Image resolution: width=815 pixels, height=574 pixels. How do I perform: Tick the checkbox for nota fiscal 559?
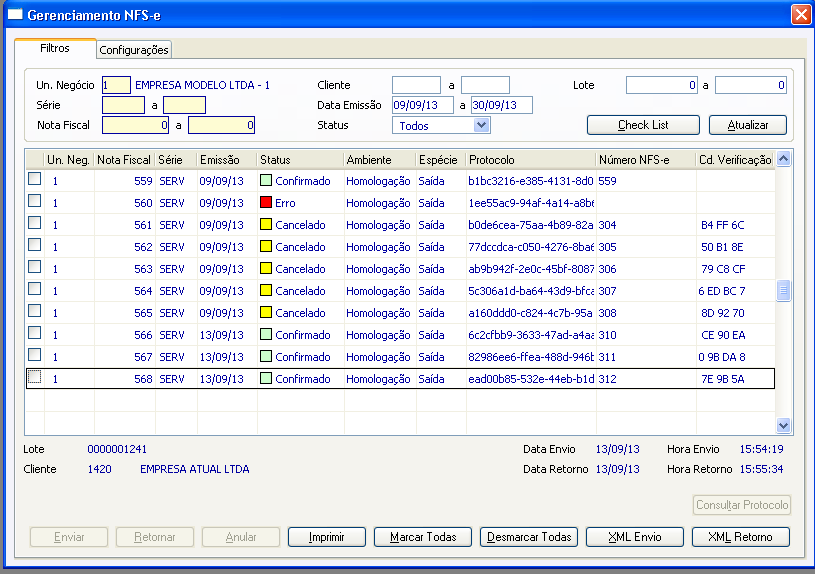click(35, 179)
